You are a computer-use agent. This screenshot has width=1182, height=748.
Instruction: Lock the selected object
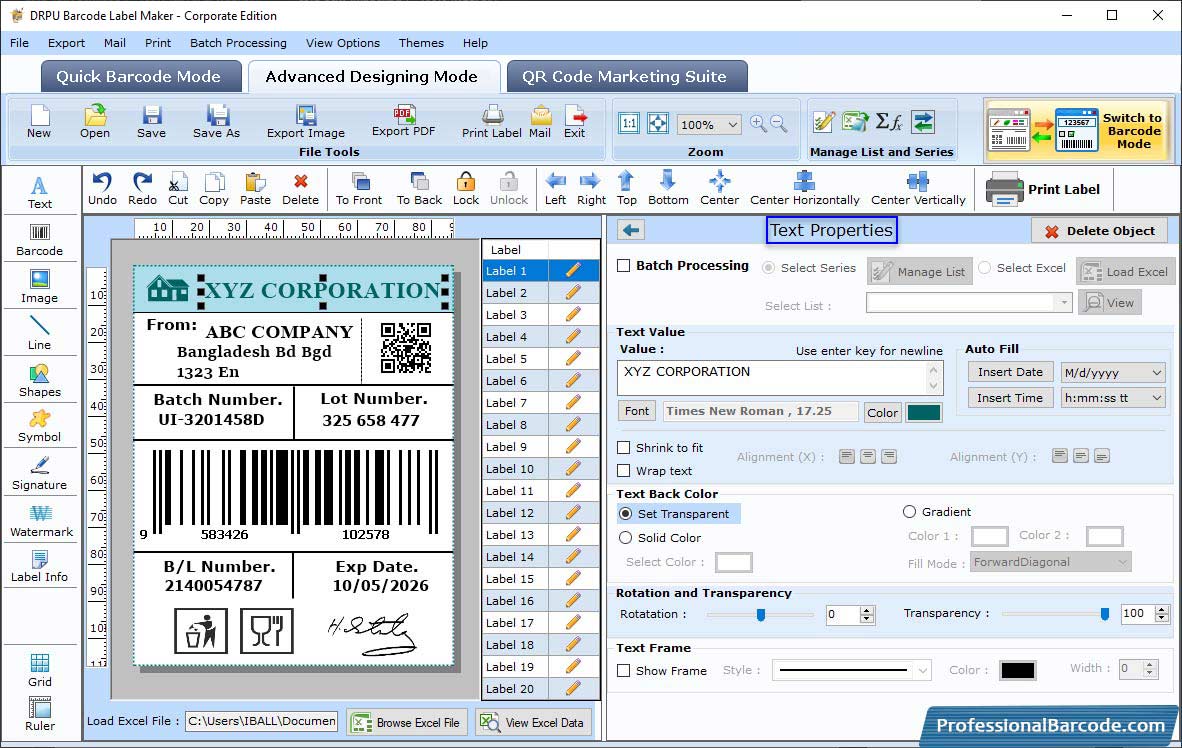(466, 189)
